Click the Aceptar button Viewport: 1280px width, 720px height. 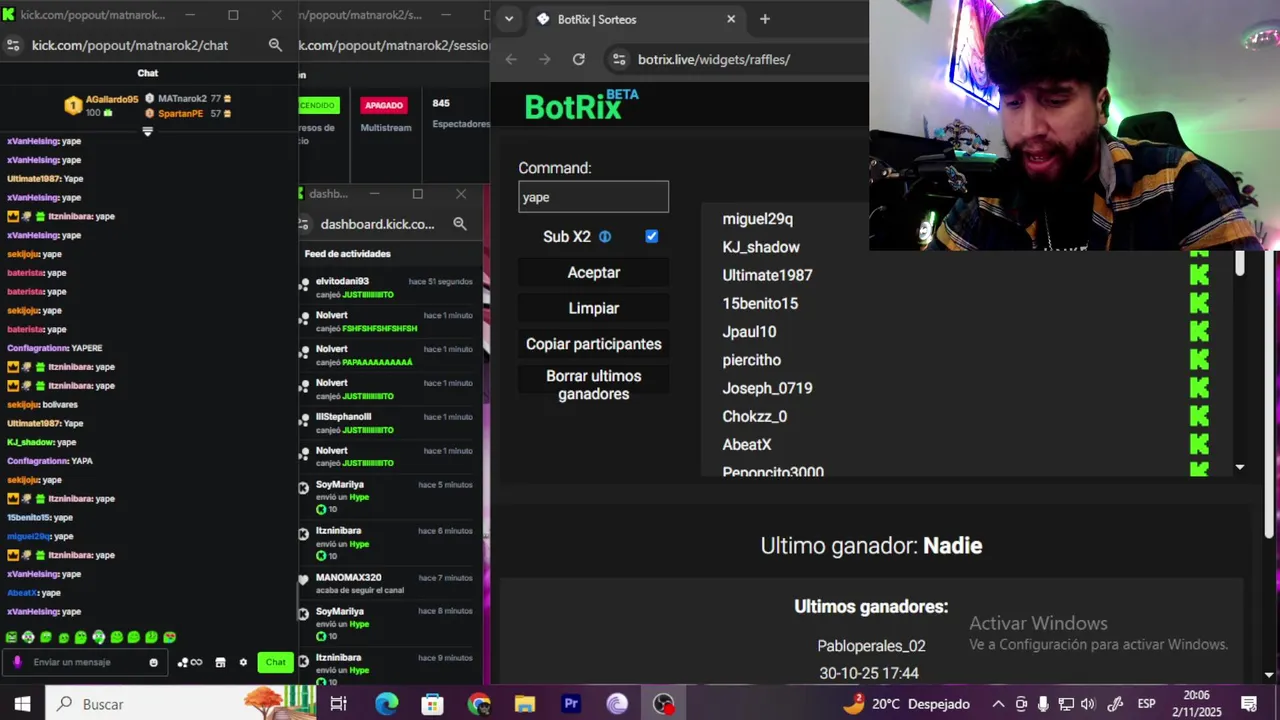click(594, 273)
